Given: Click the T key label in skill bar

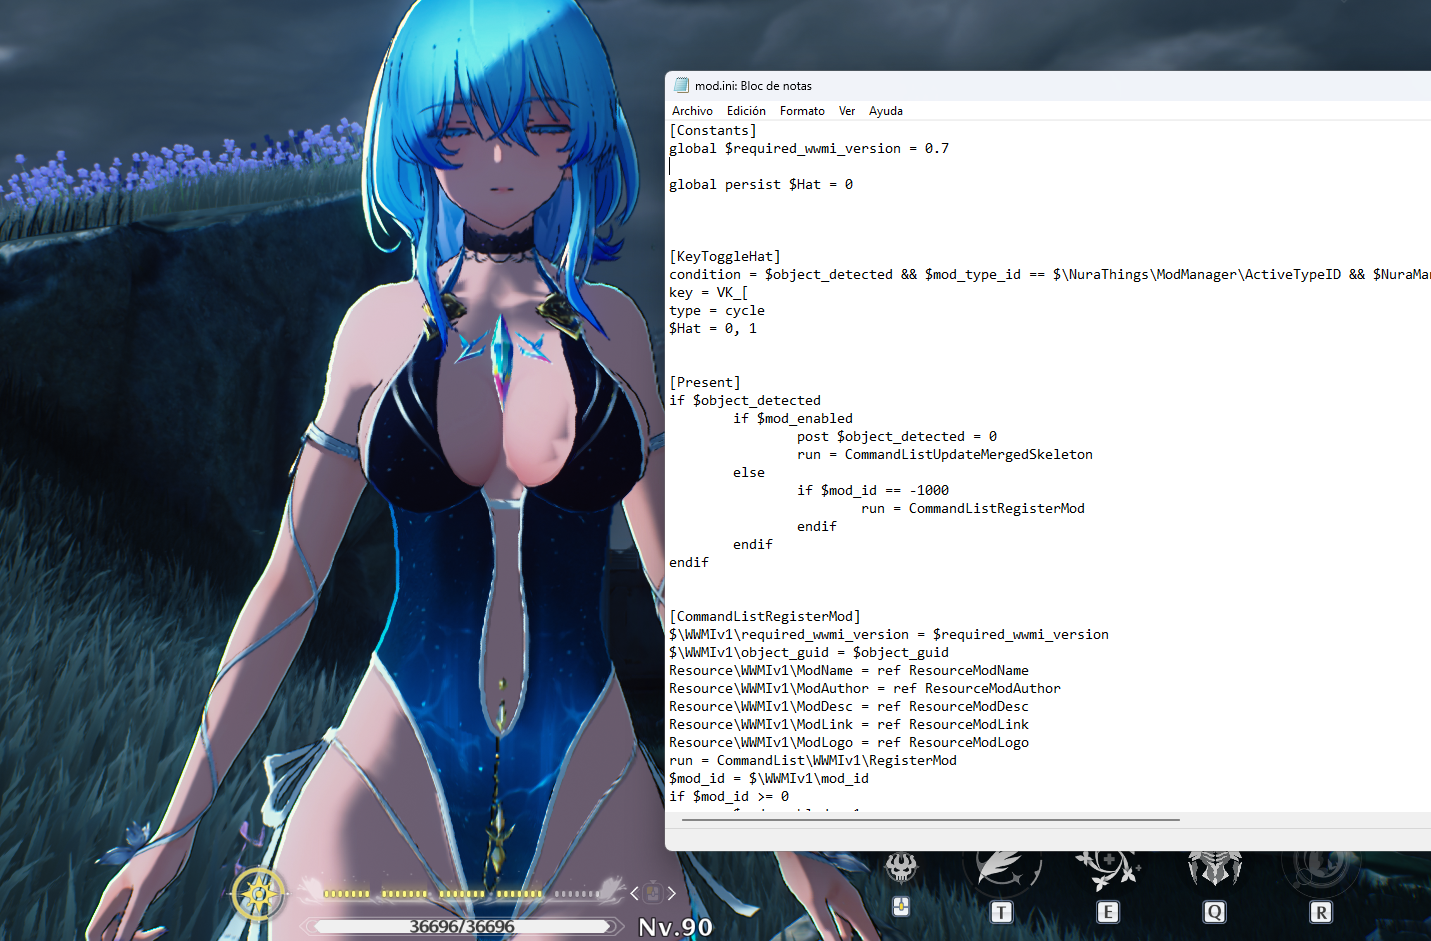Looking at the screenshot, I should [1001, 912].
